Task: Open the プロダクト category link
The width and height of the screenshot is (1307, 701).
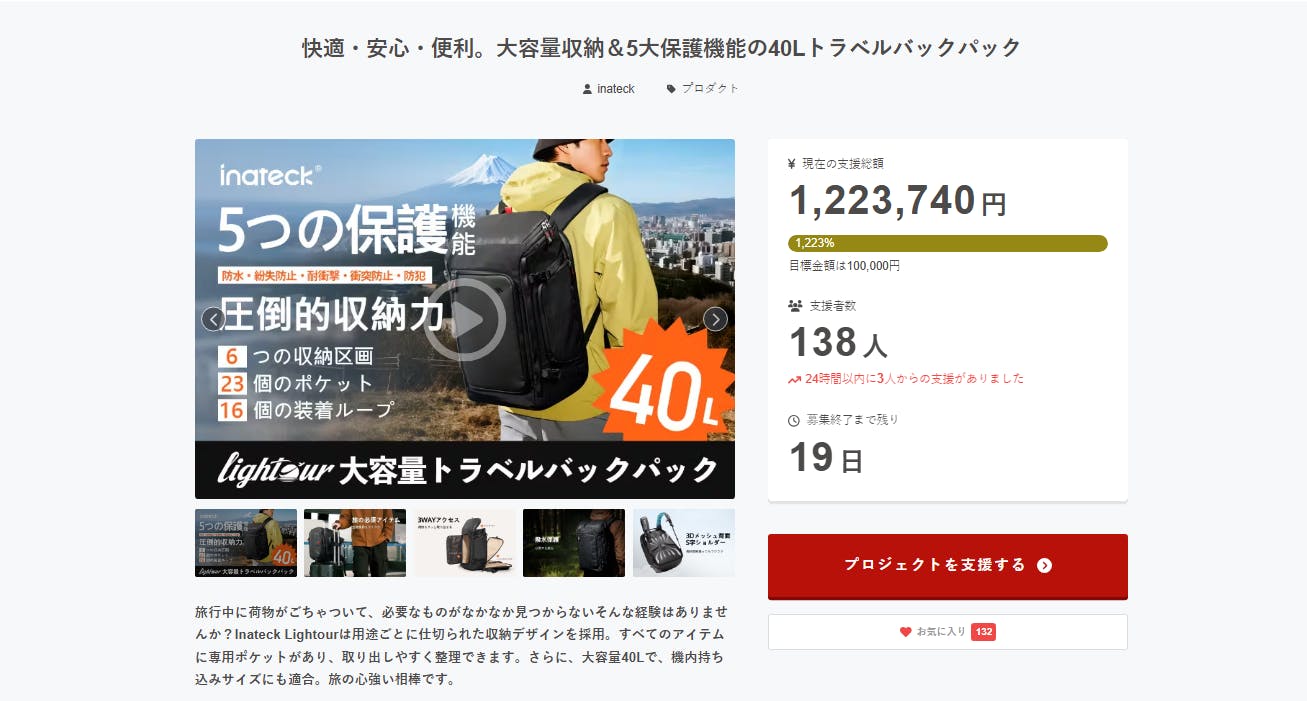Action: 710,89
